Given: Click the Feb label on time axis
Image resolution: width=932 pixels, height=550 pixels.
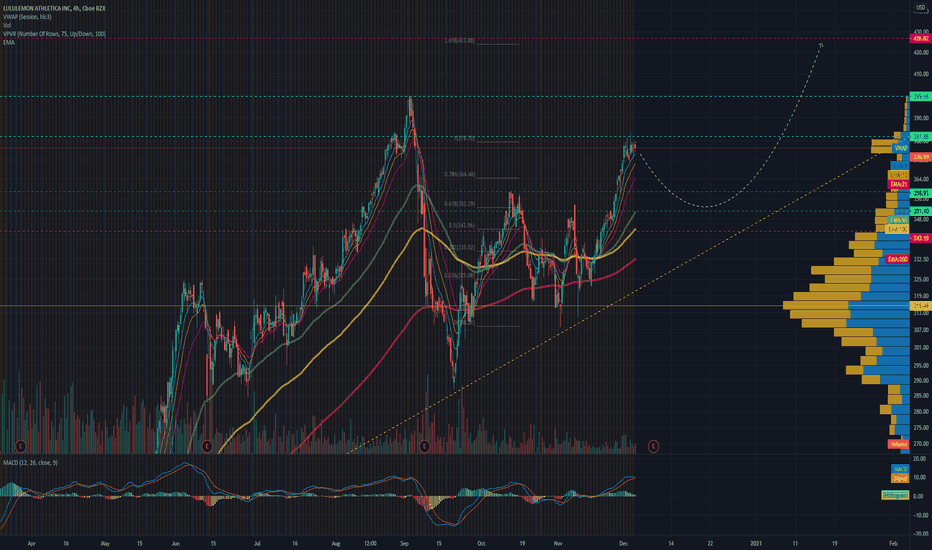Looking at the screenshot, I should pos(893,543).
